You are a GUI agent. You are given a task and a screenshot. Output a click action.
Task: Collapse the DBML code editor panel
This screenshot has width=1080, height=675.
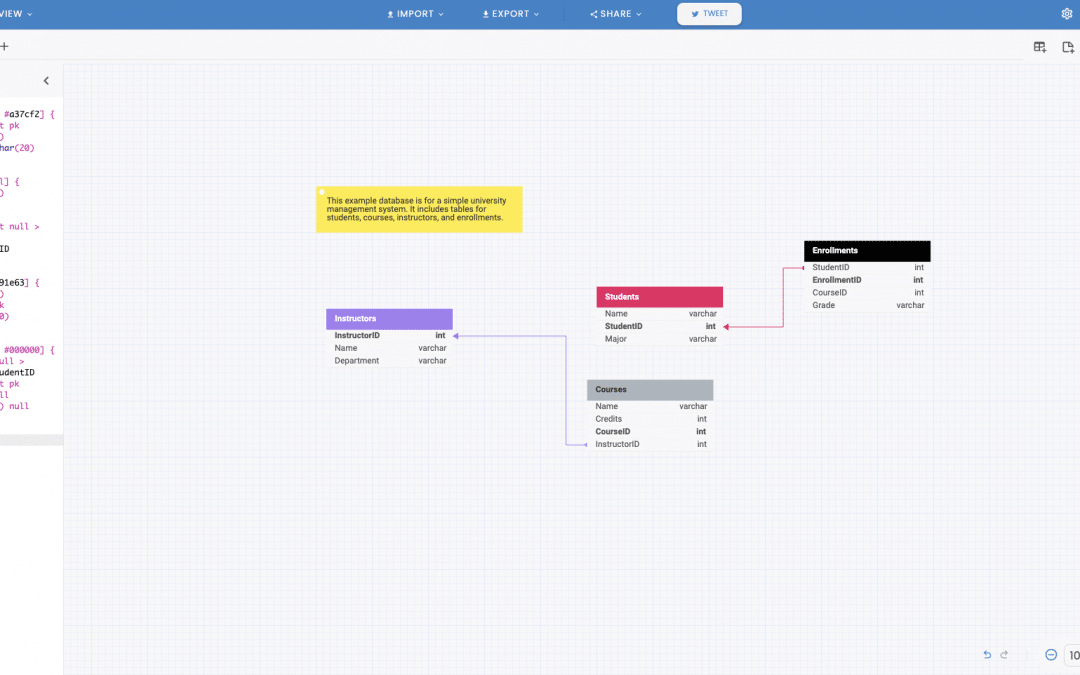point(46,80)
